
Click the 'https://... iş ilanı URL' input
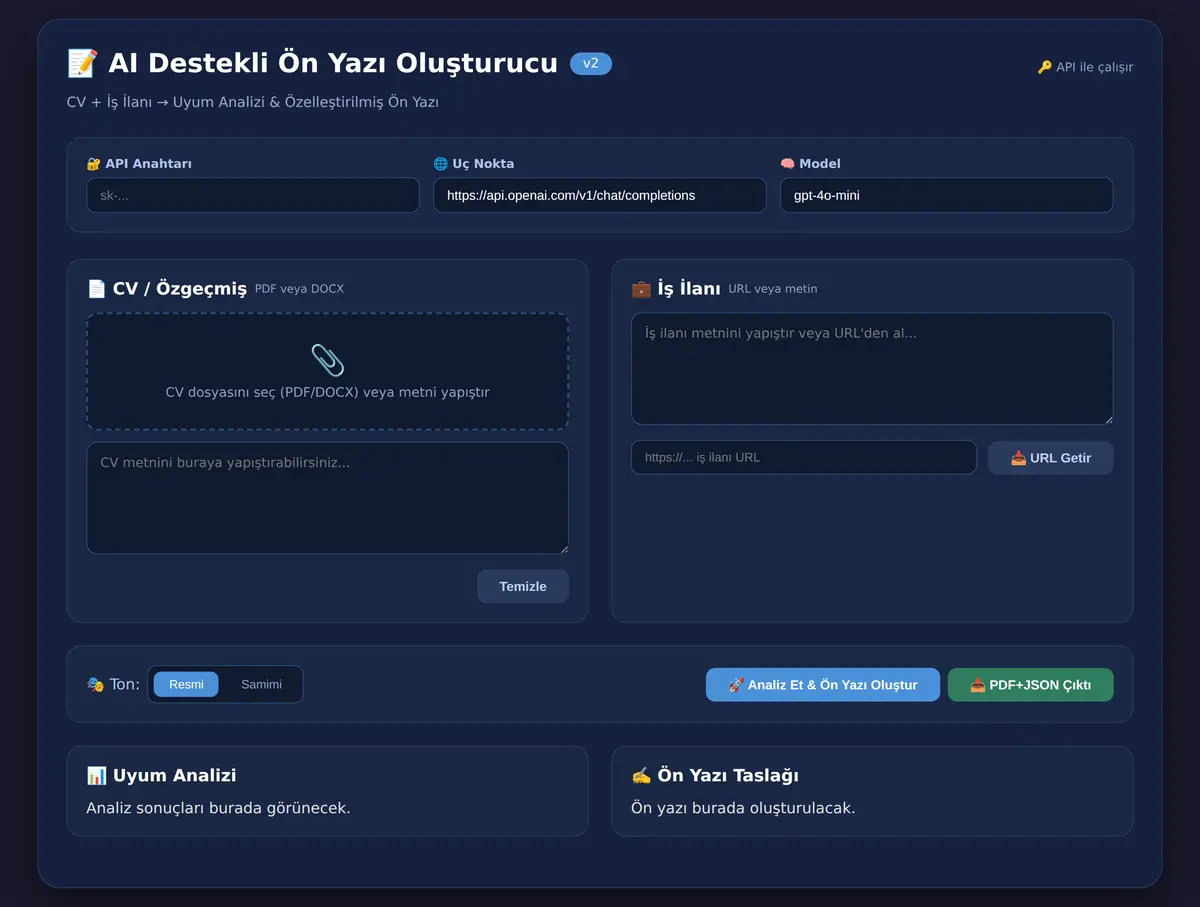click(804, 458)
